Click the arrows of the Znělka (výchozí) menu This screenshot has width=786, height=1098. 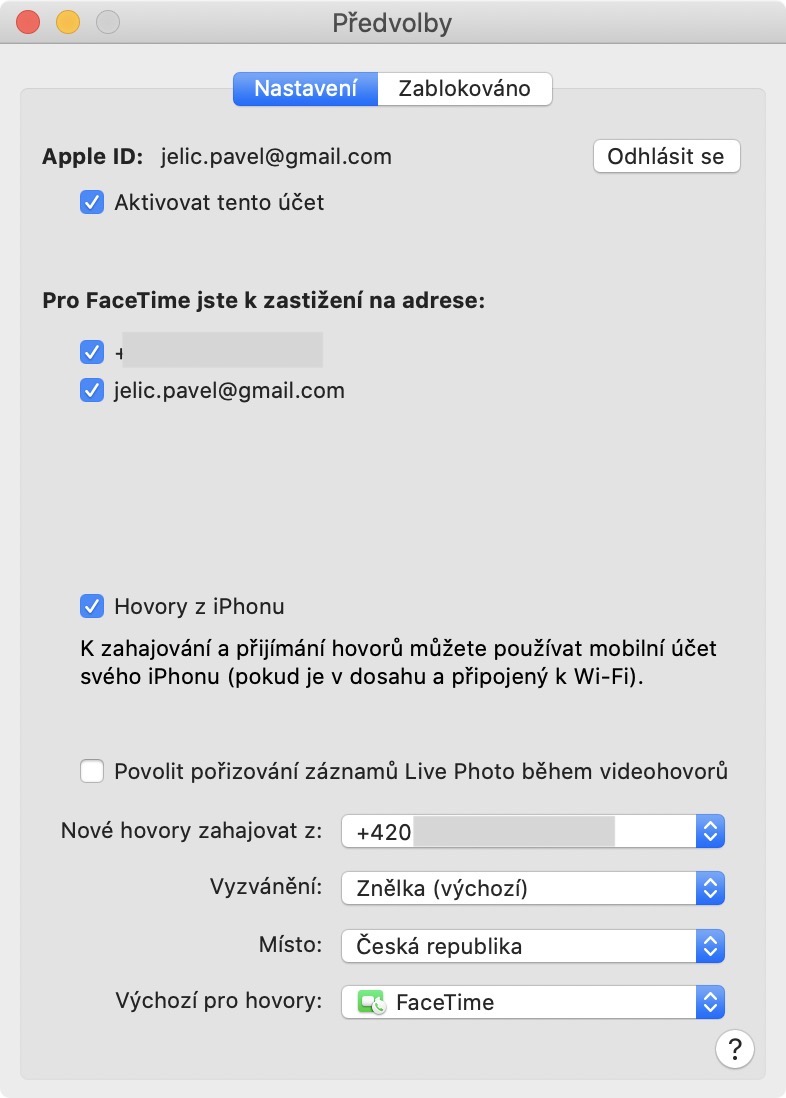click(709, 888)
